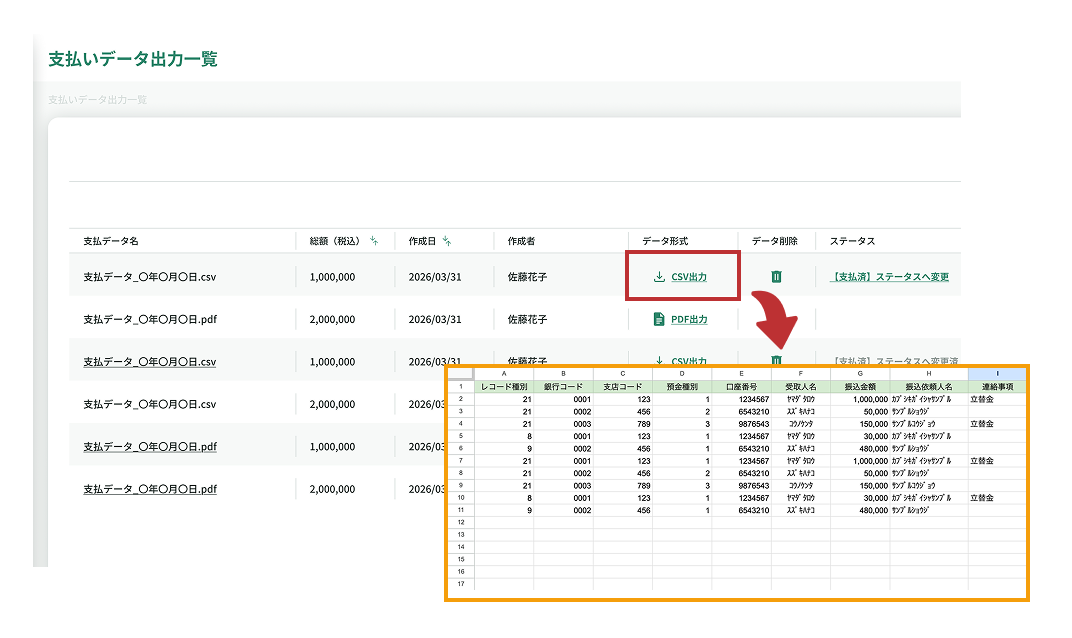Click the 支払データ名 column header

pyautogui.click(x=111, y=241)
